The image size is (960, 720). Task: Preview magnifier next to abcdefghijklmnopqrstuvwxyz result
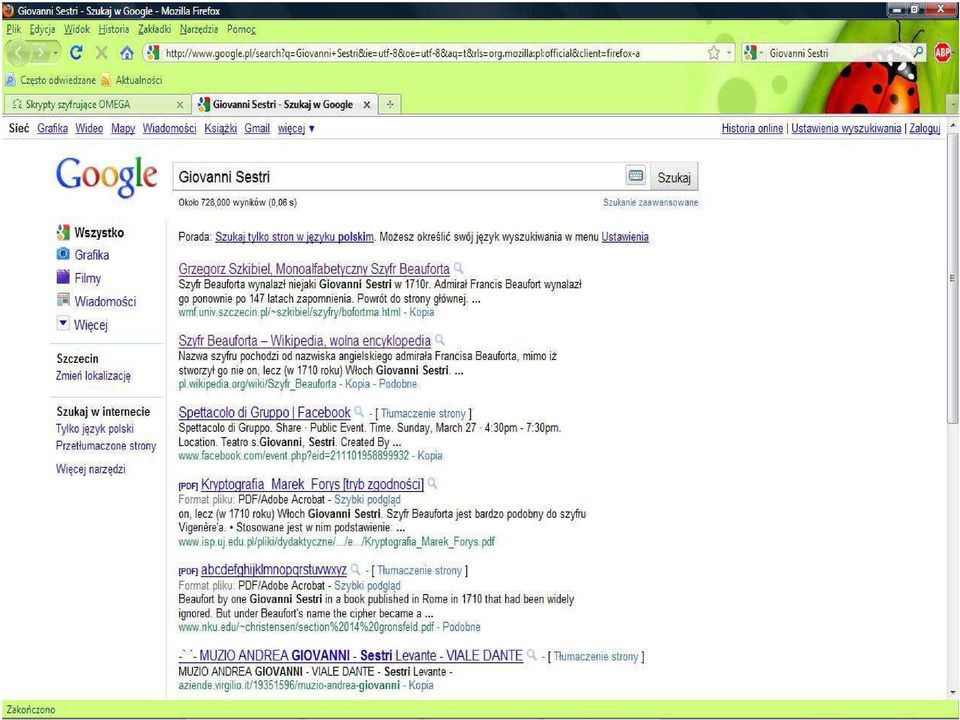tap(356, 569)
